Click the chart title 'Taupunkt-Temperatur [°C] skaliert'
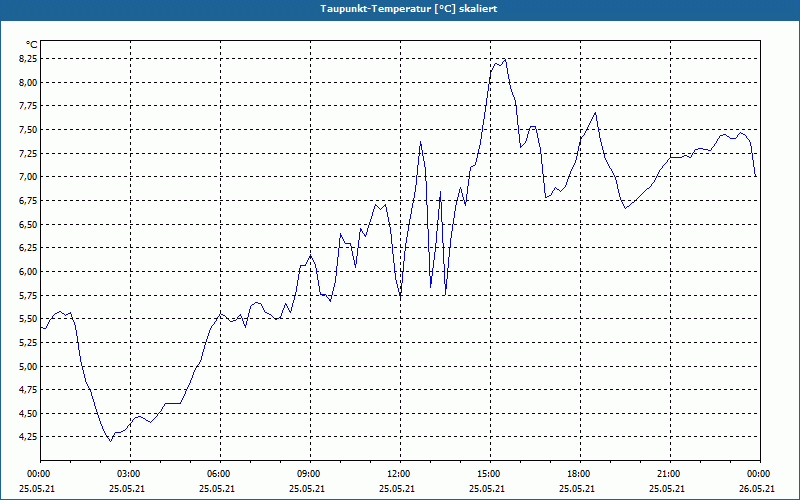 409,9
